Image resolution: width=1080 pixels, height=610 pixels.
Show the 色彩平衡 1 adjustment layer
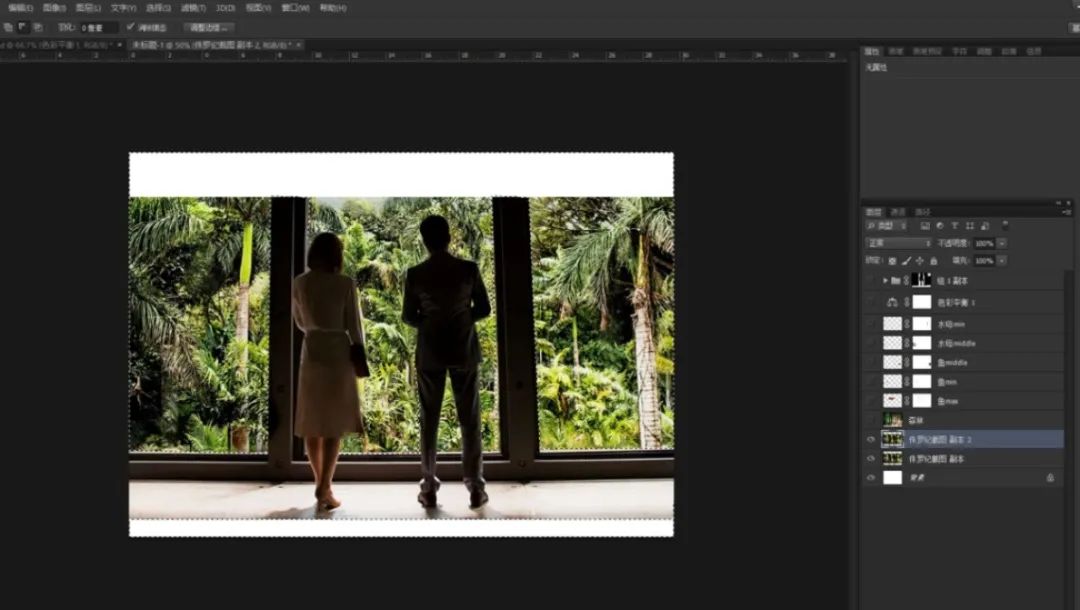(x=871, y=302)
